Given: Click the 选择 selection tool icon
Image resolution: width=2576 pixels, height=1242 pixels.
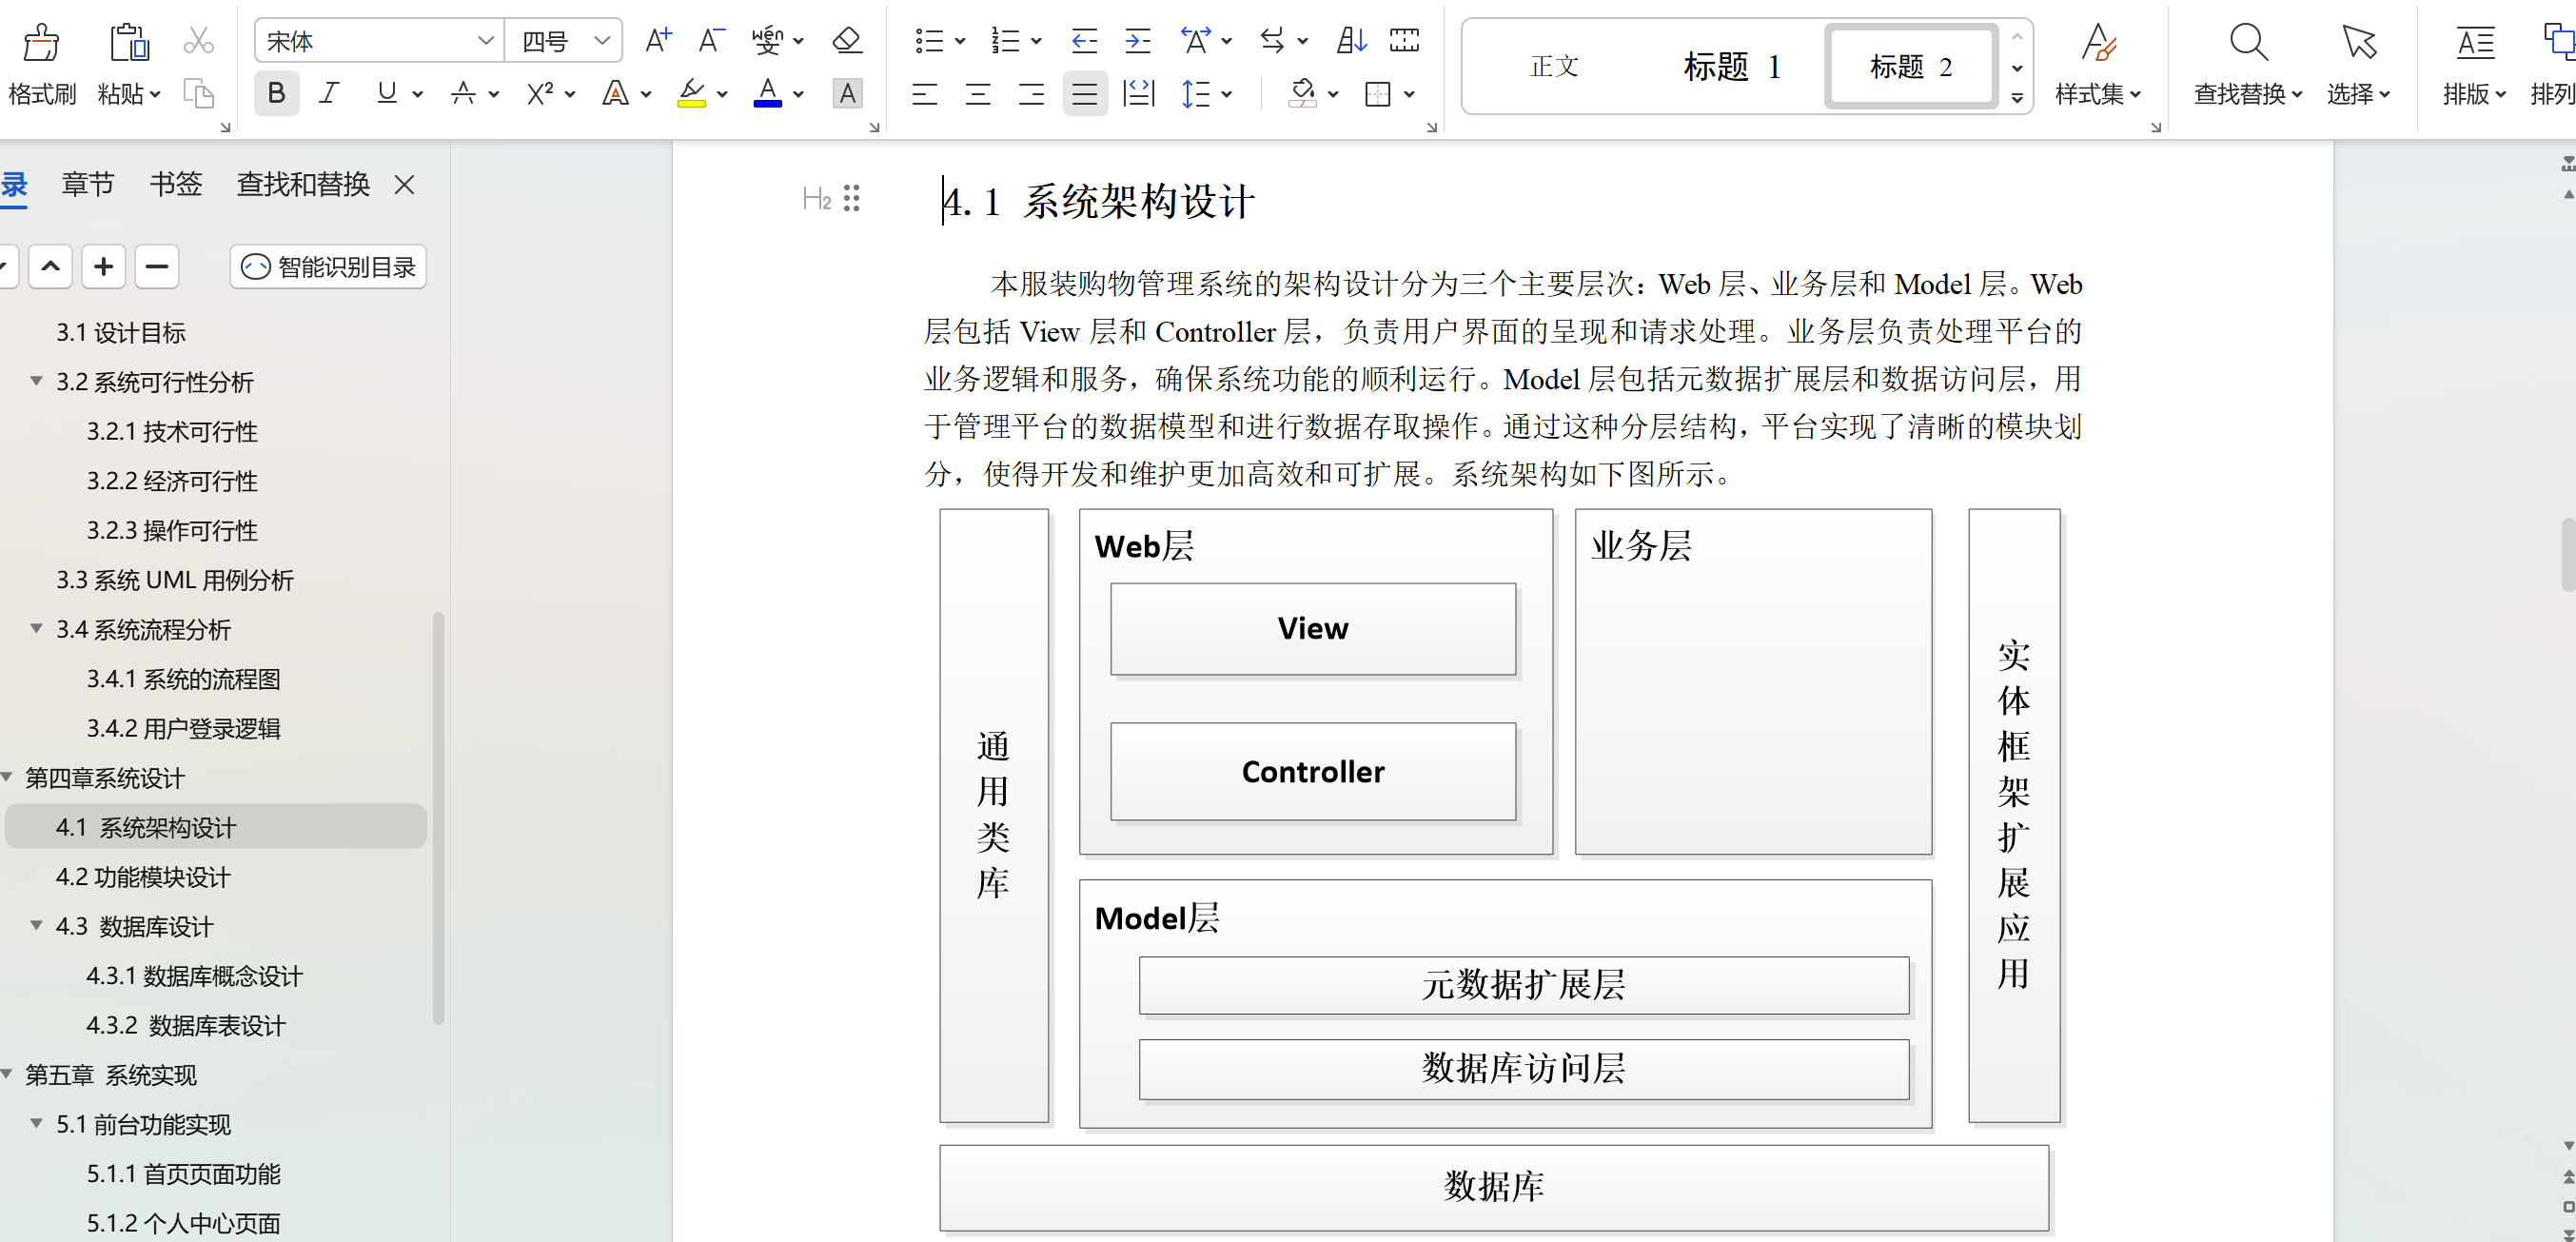Looking at the screenshot, I should coord(2358,65).
